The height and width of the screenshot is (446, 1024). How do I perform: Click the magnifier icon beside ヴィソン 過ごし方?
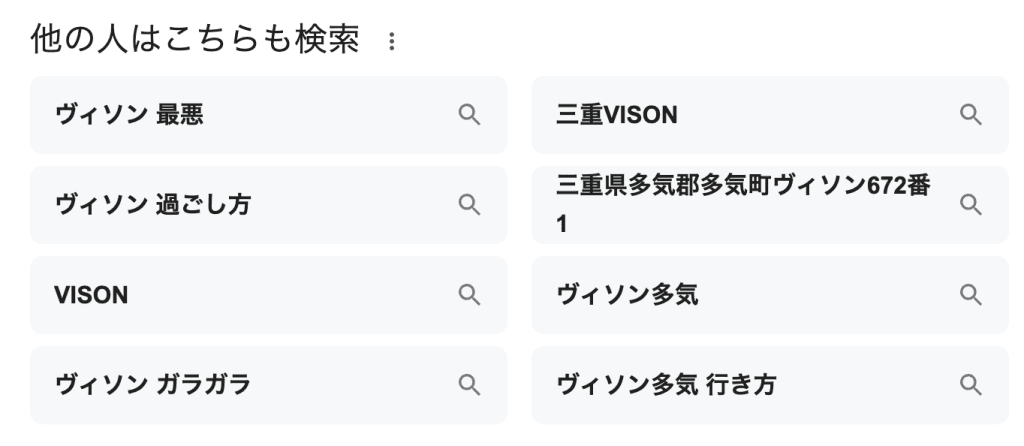coord(469,204)
